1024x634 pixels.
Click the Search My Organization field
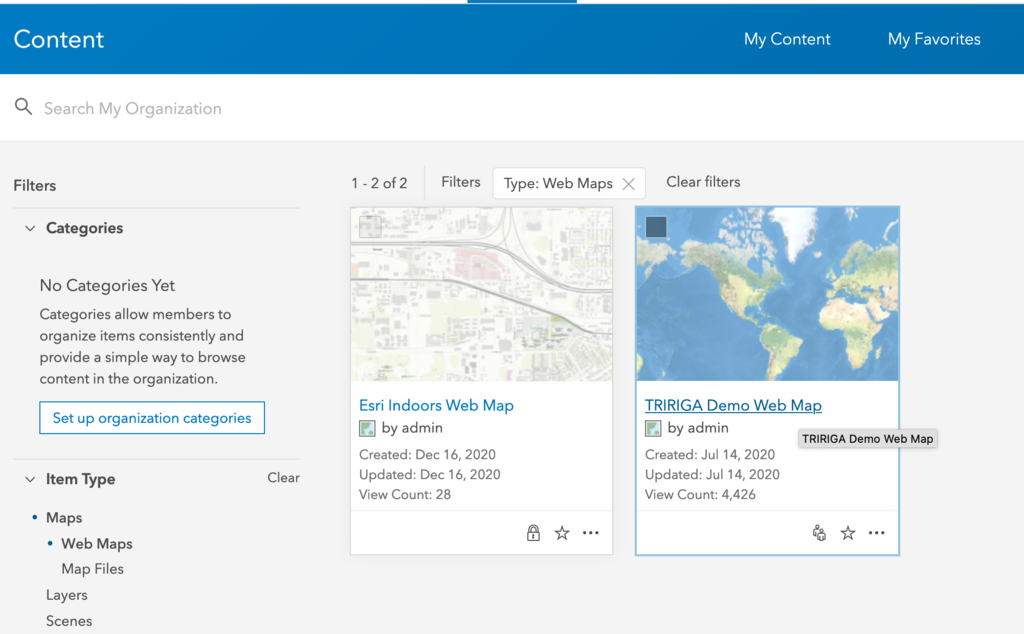(x=512, y=108)
